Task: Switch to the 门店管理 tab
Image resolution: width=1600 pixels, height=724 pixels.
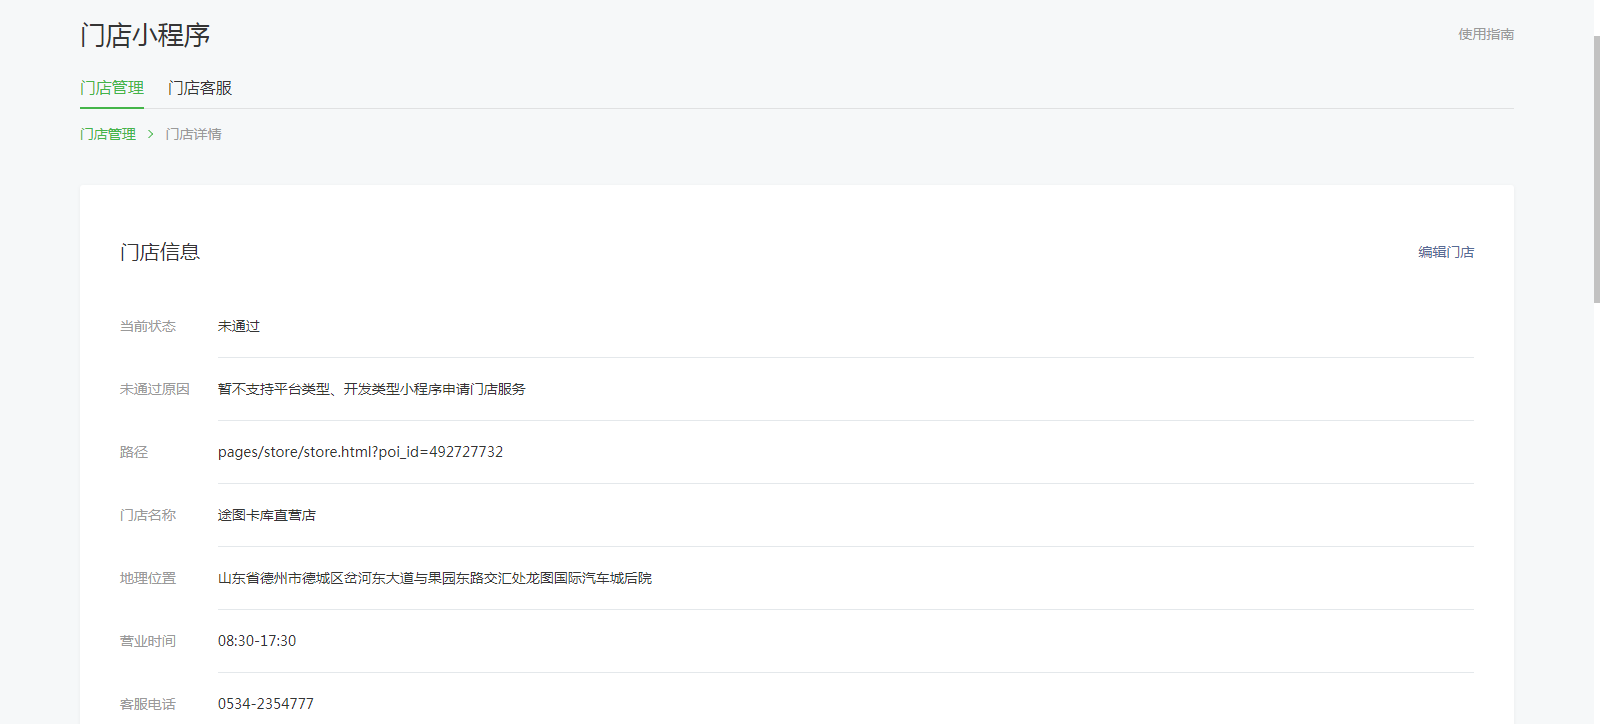Action: click(112, 88)
